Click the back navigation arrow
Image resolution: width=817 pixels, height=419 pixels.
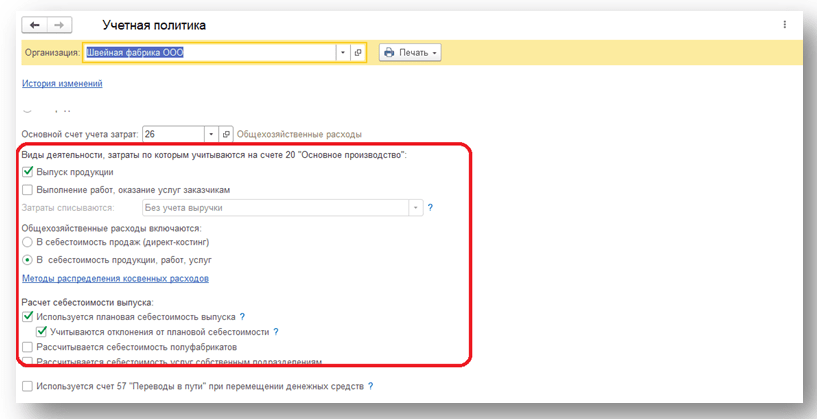coord(36,24)
